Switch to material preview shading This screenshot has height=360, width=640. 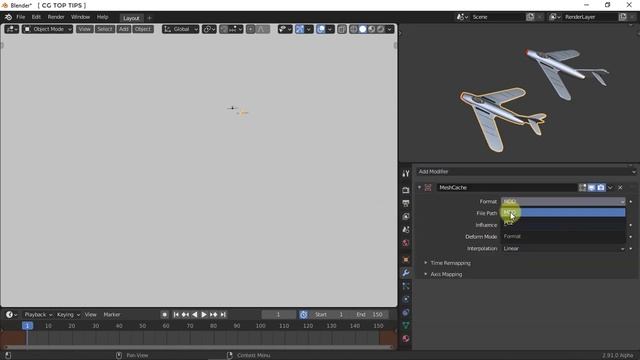click(x=371, y=29)
